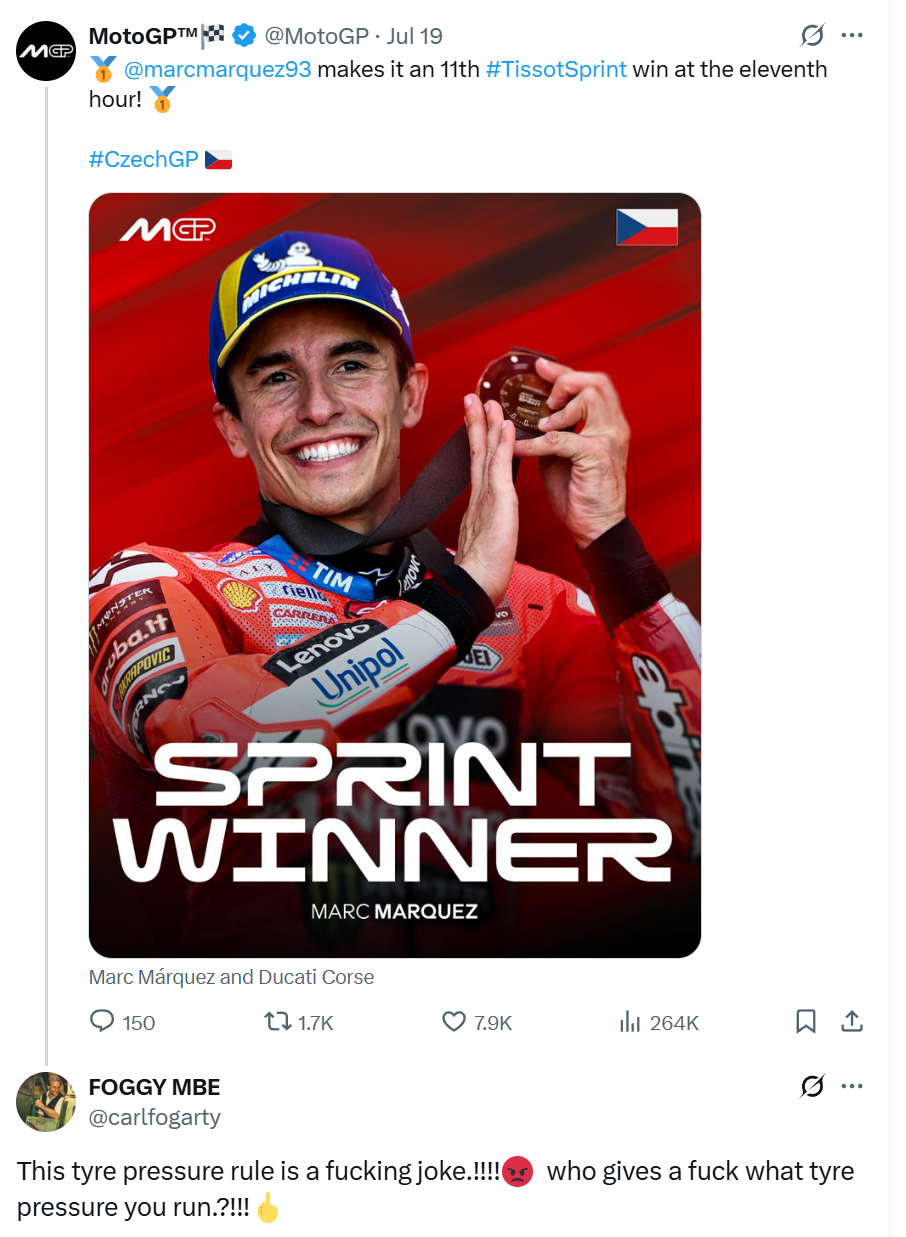
Task: Bookmark the MotoGP tweet
Action: pos(805,1021)
